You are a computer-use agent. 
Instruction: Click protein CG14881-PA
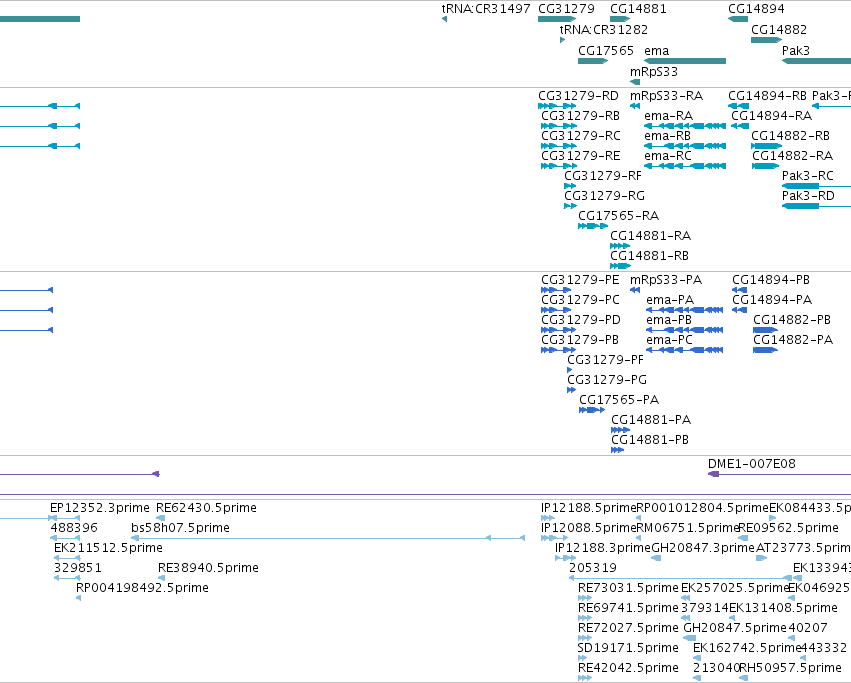point(651,420)
